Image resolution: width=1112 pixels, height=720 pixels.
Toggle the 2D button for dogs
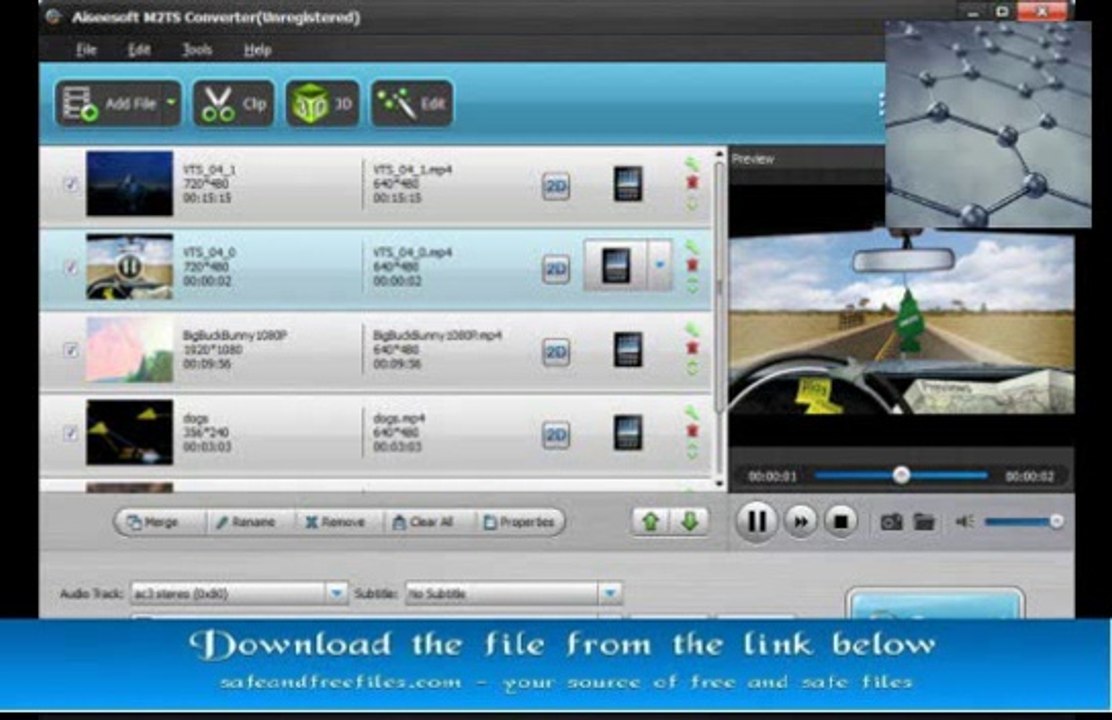click(556, 436)
